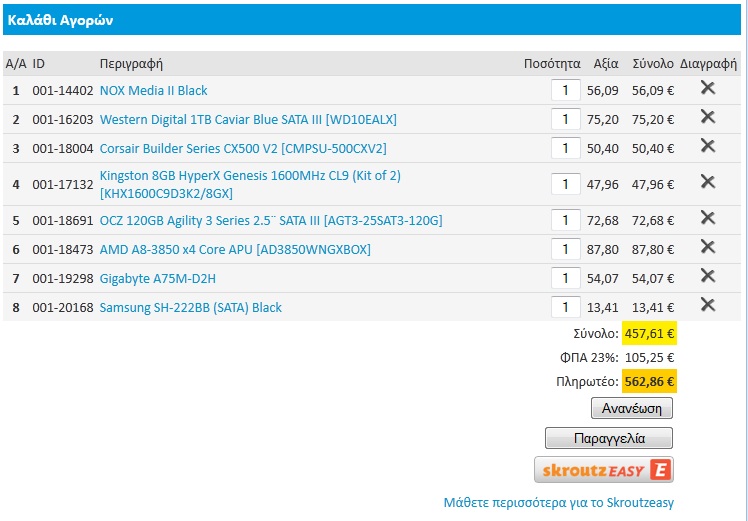Click the 105,25 € VAT amount
Image resolution: width=748 pixels, height=521 pixels.
point(649,357)
